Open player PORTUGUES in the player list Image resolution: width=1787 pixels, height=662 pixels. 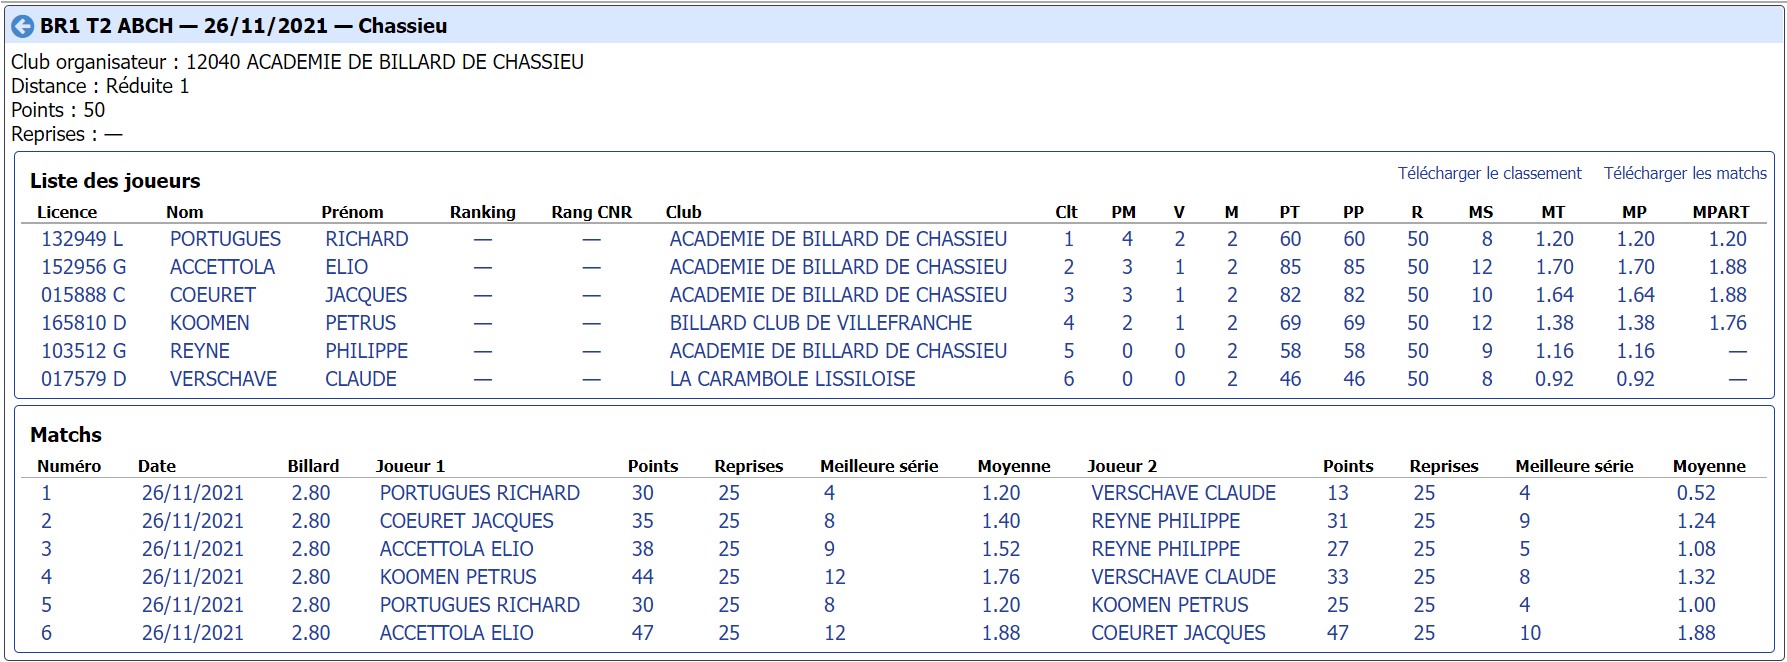pos(225,239)
